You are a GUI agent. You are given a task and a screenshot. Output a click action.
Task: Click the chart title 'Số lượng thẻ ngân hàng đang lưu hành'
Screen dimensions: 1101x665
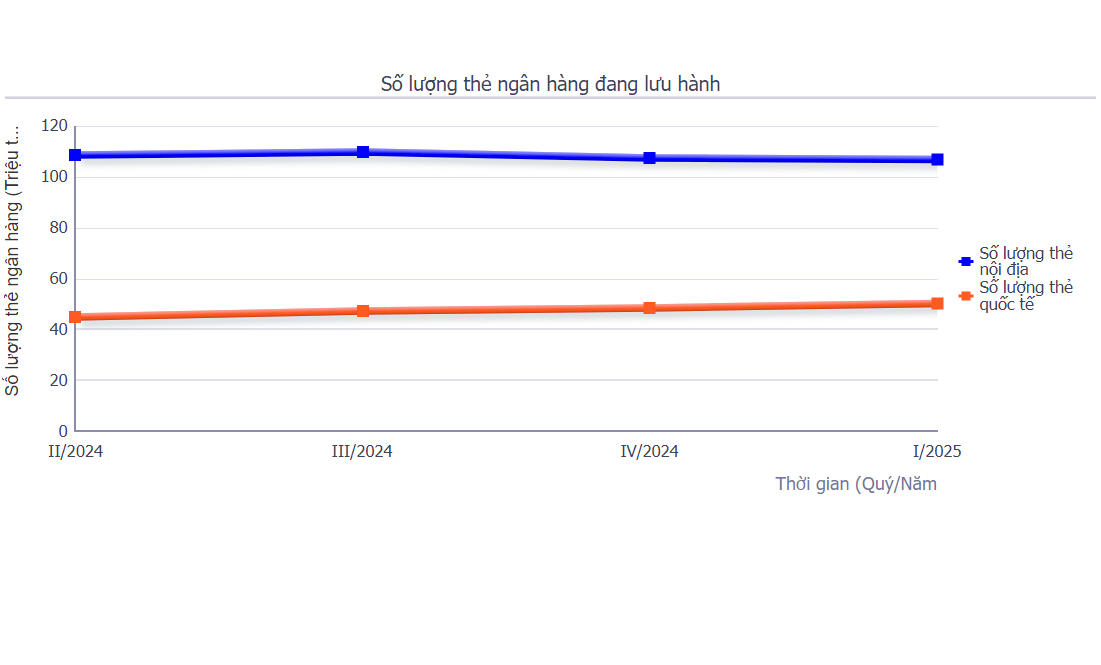point(550,84)
